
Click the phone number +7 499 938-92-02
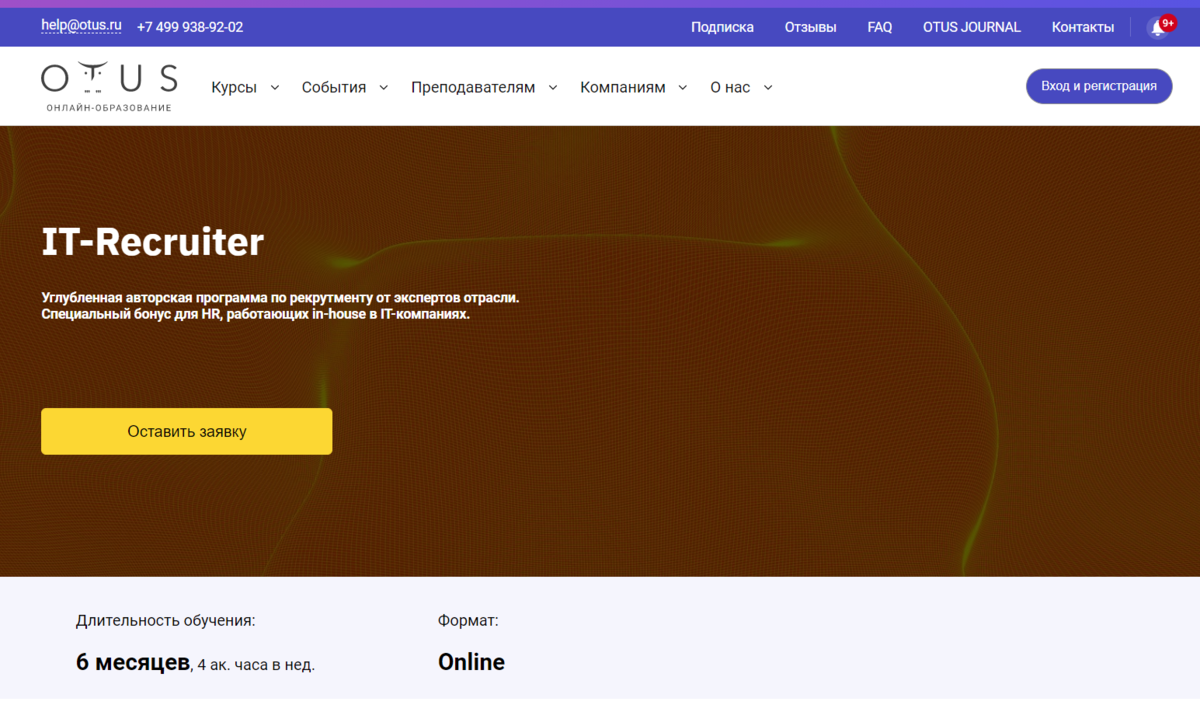[x=190, y=27]
